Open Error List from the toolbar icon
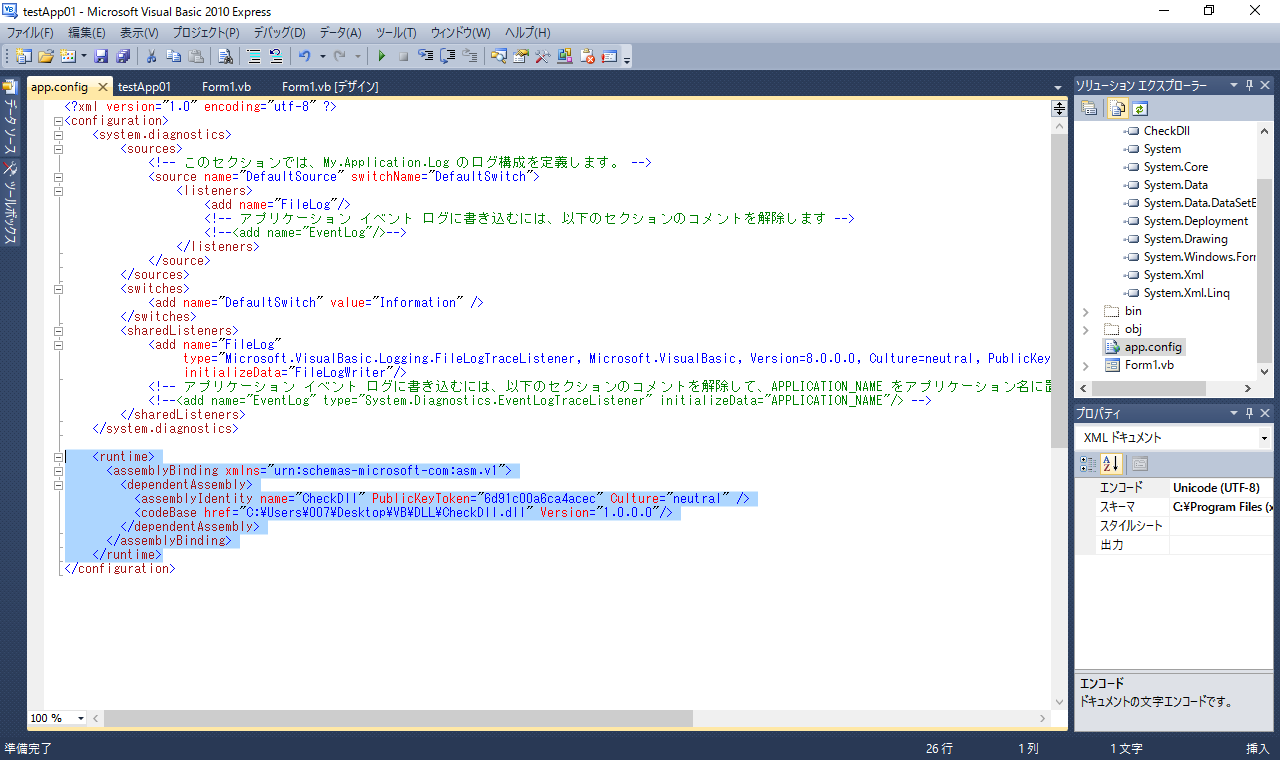The height and width of the screenshot is (760, 1280). [586, 56]
